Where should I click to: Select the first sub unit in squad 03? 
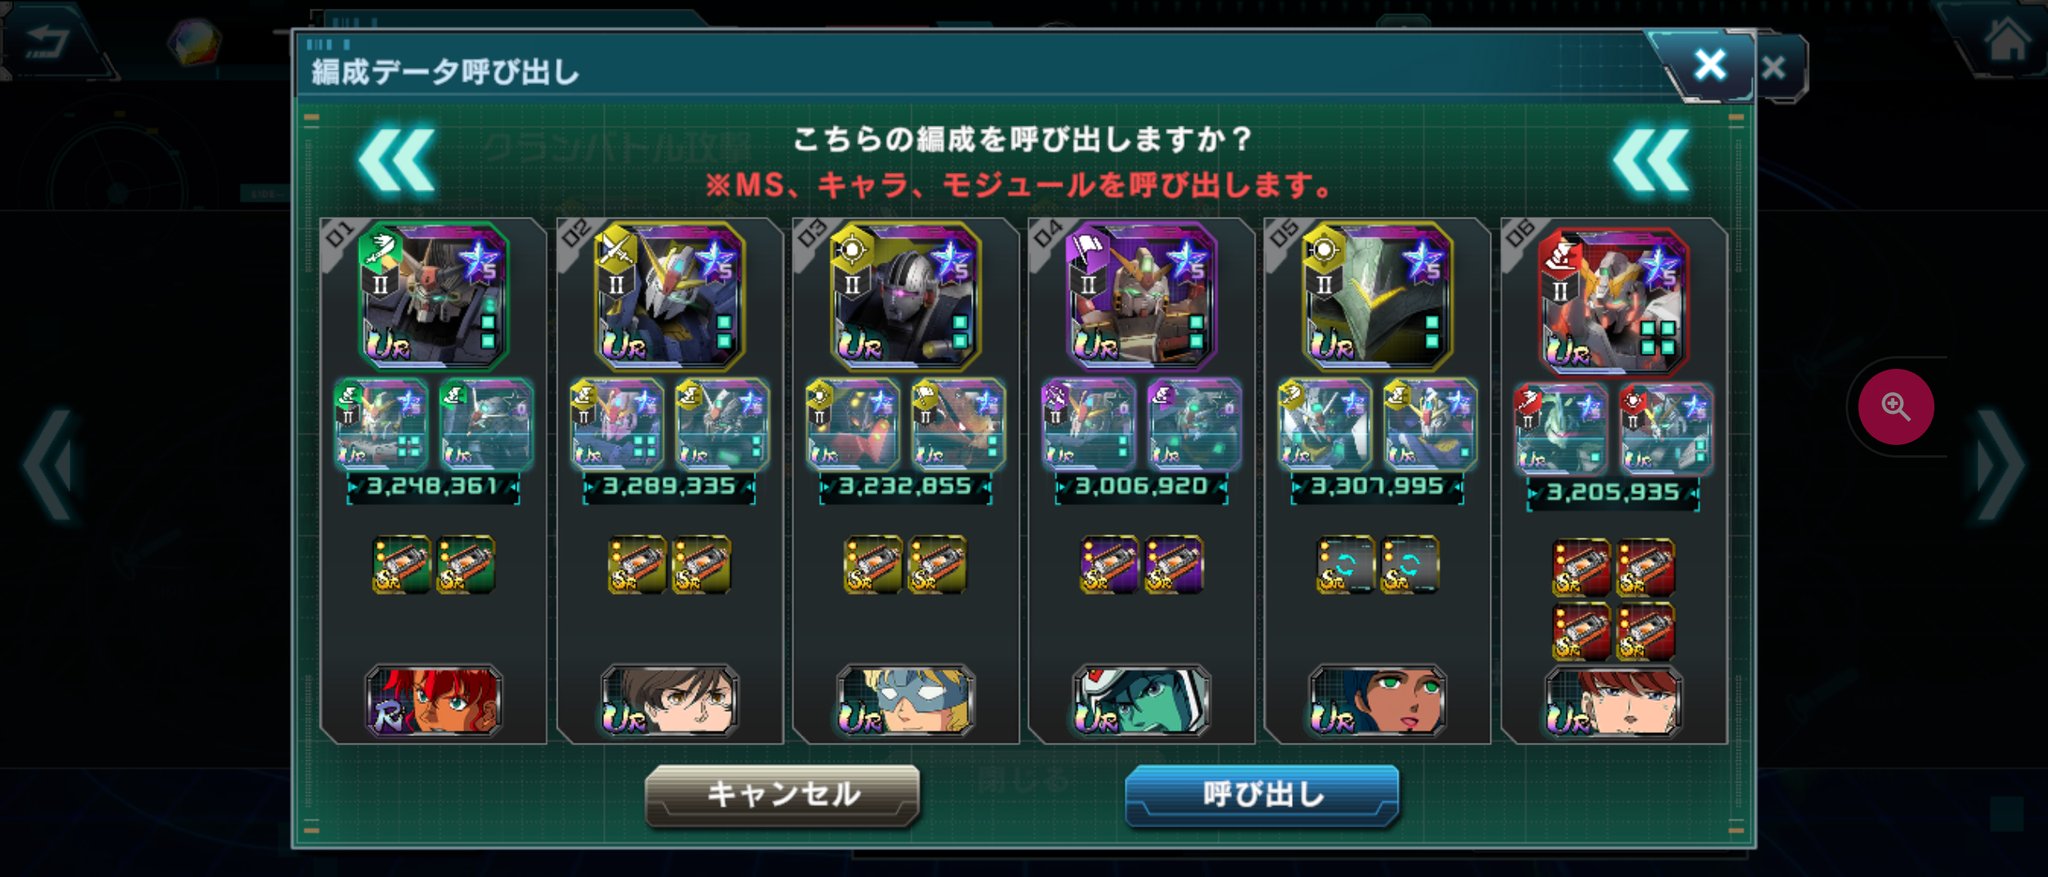click(853, 425)
